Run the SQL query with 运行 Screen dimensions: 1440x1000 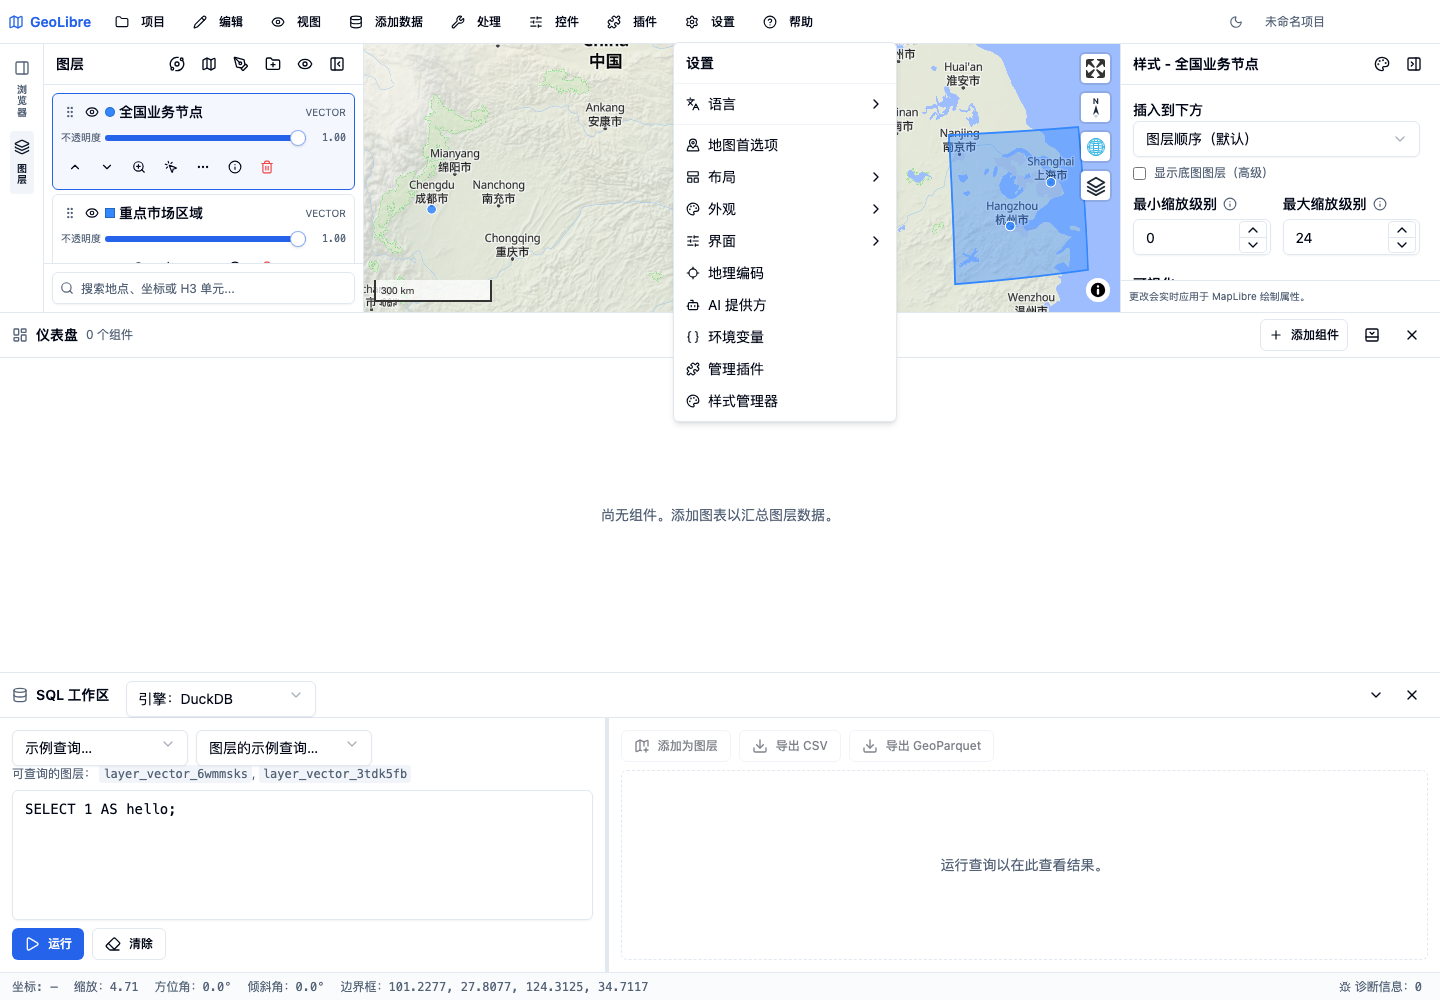tap(48, 944)
